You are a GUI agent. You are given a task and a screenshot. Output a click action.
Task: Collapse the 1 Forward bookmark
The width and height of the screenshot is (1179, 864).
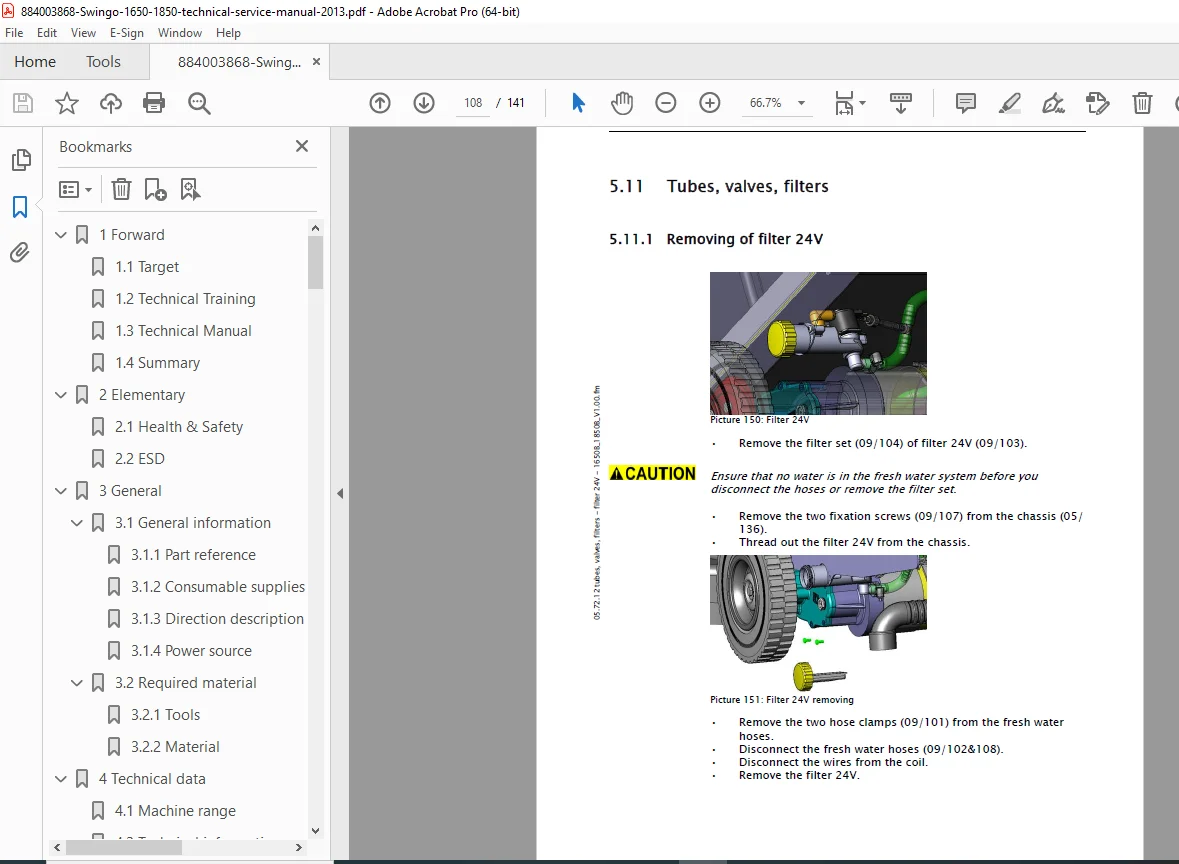click(x=61, y=235)
